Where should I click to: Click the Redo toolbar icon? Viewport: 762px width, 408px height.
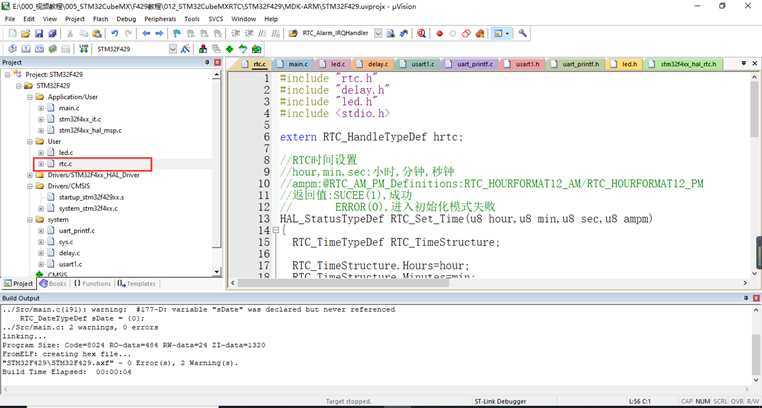point(128,34)
